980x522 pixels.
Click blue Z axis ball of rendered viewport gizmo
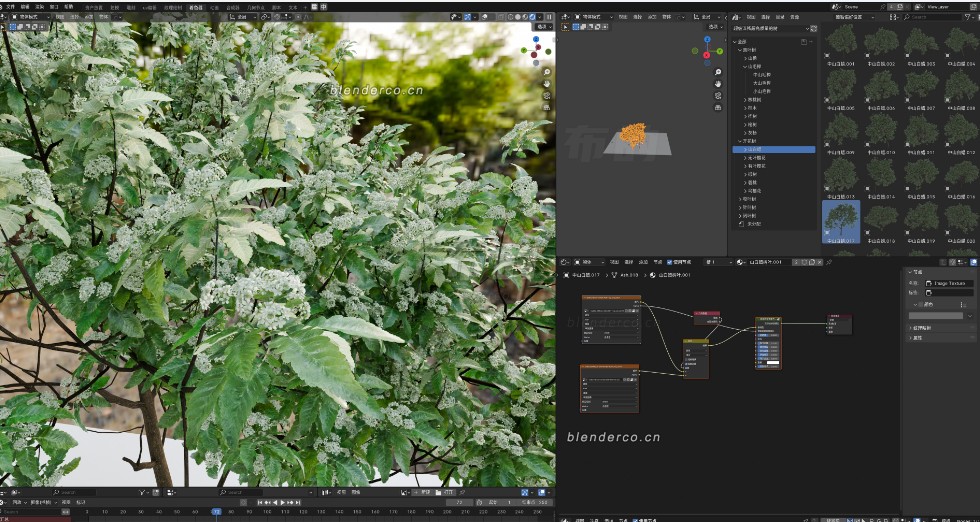[537, 39]
